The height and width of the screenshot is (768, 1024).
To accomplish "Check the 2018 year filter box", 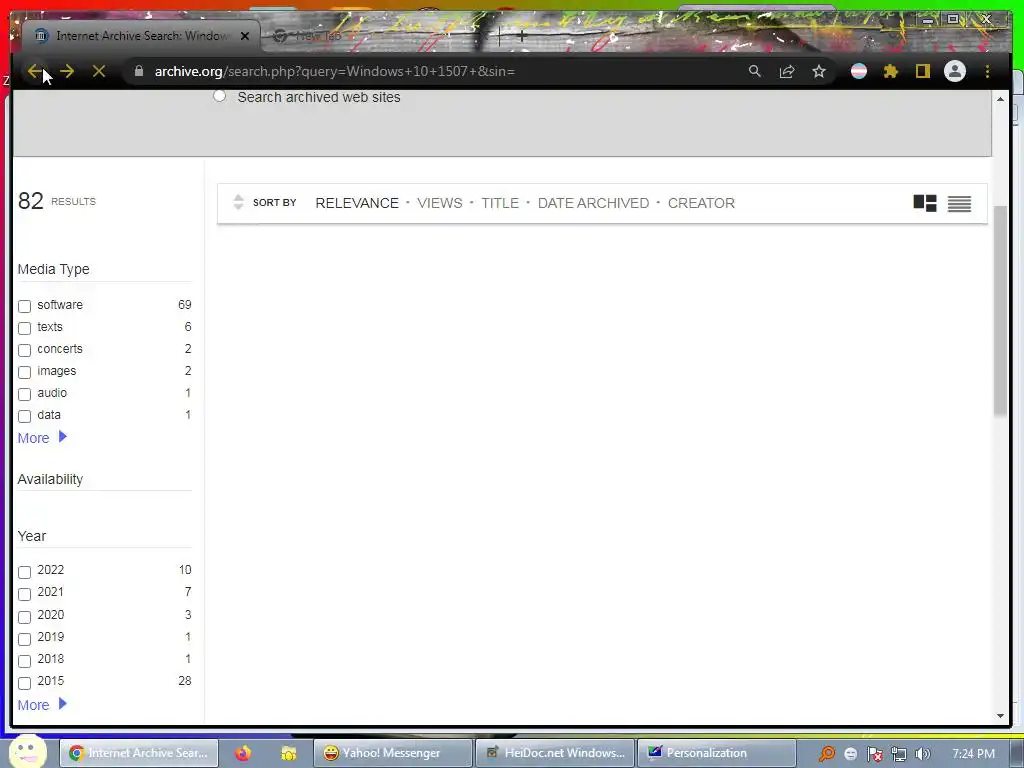I will coord(24,661).
